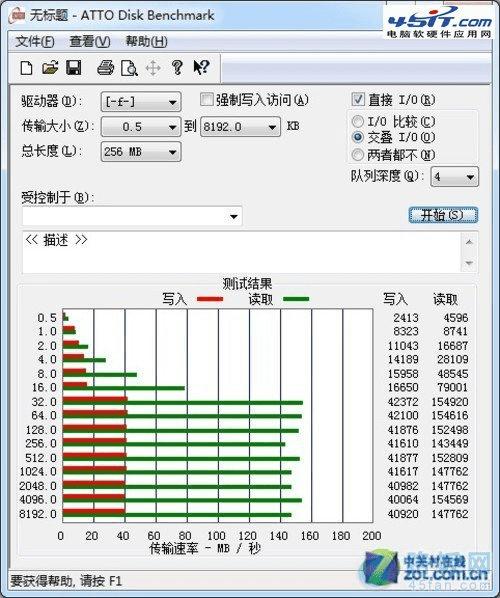Click the 8192.0 row label in chart

click(x=38, y=514)
